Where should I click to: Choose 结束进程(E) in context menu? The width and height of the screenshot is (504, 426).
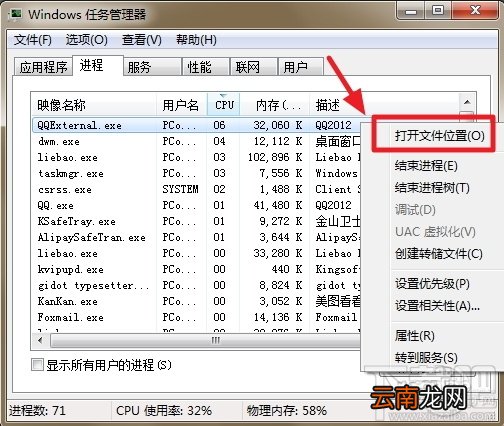click(426, 166)
